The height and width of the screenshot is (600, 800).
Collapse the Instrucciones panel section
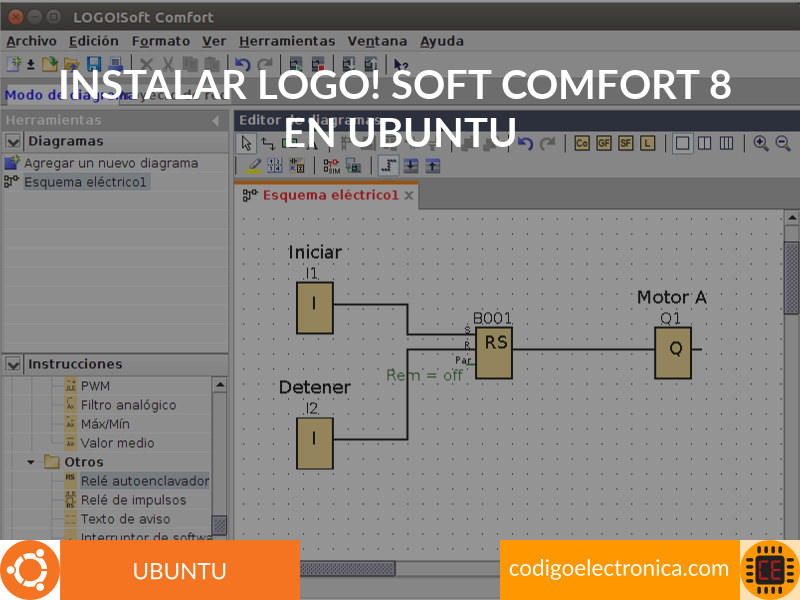pos(13,364)
